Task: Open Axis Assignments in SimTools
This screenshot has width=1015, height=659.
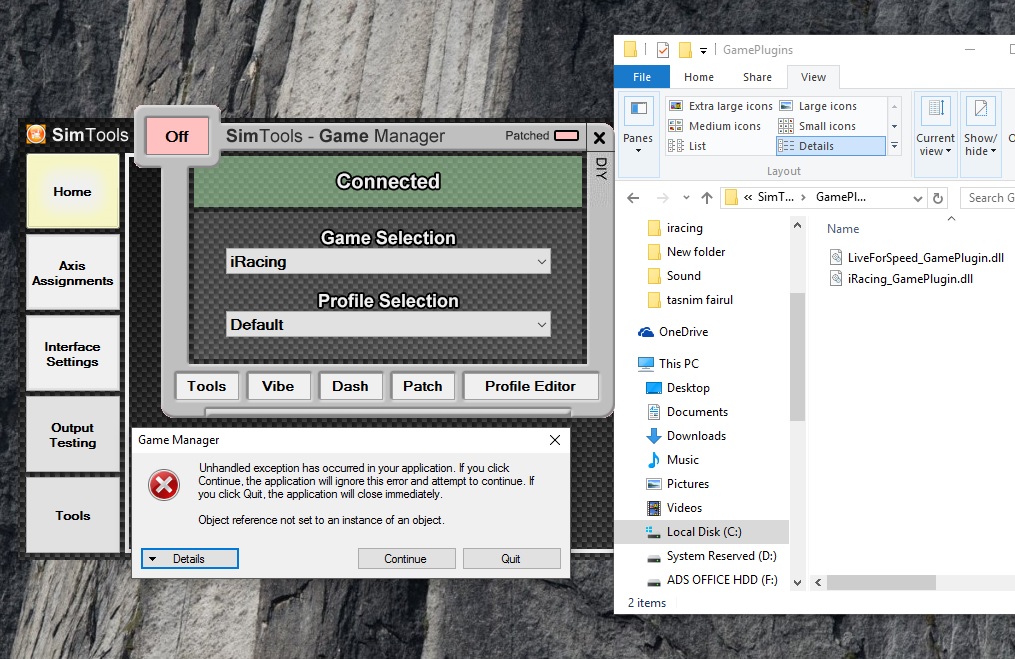Action: (72, 273)
